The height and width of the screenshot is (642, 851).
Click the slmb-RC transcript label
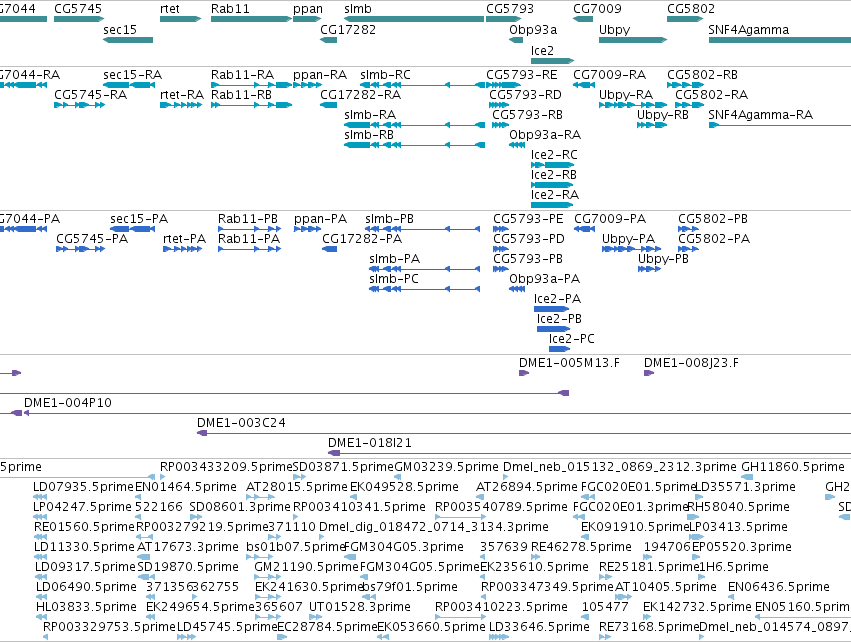(385, 75)
